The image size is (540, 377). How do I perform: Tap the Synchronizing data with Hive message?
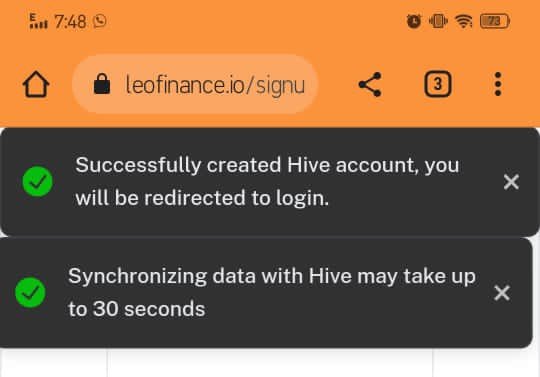pos(272,292)
